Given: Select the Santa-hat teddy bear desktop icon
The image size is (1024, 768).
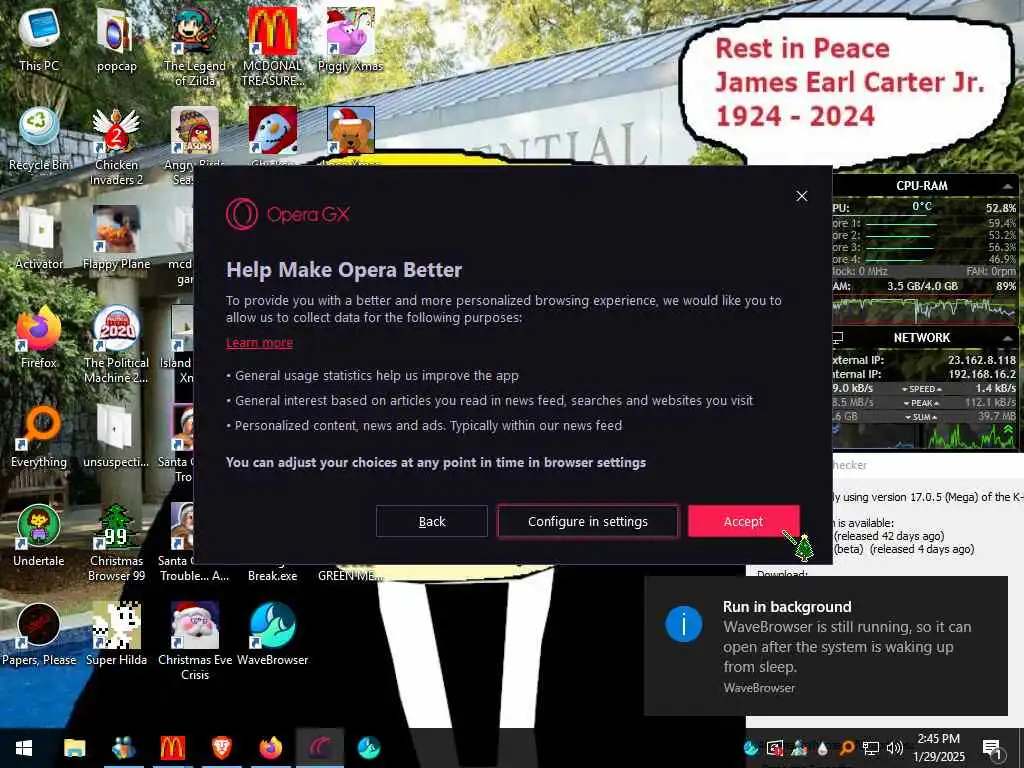Looking at the screenshot, I should [351, 131].
